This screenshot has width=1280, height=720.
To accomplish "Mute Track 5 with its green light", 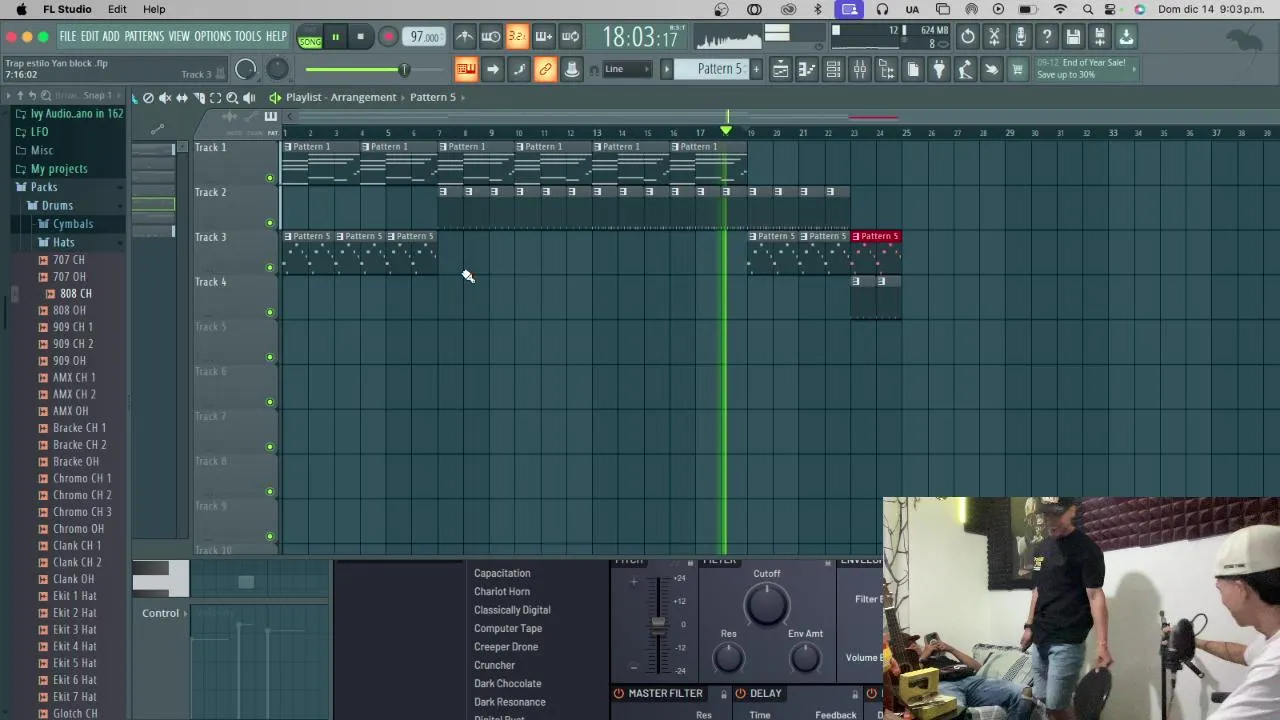I will pyautogui.click(x=270, y=357).
